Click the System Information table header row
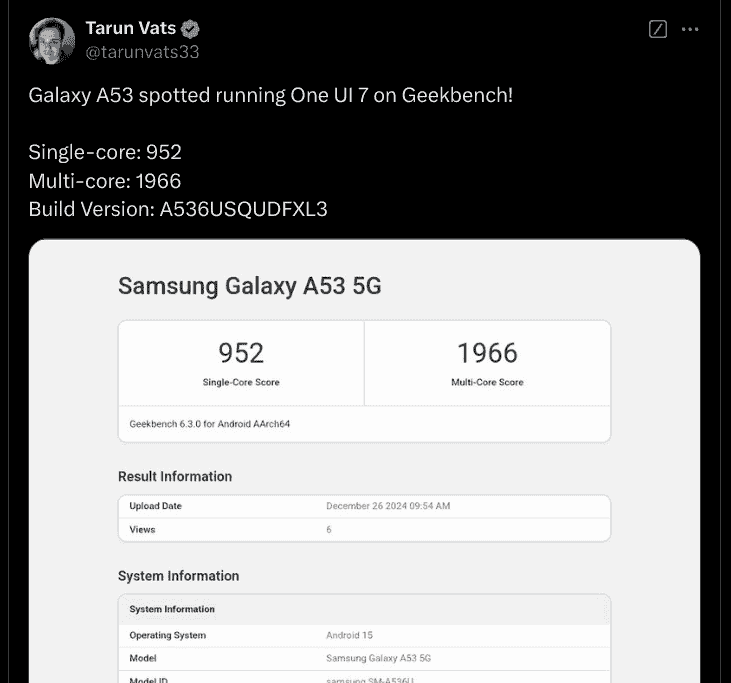The width and height of the screenshot is (731, 683). point(364,609)
